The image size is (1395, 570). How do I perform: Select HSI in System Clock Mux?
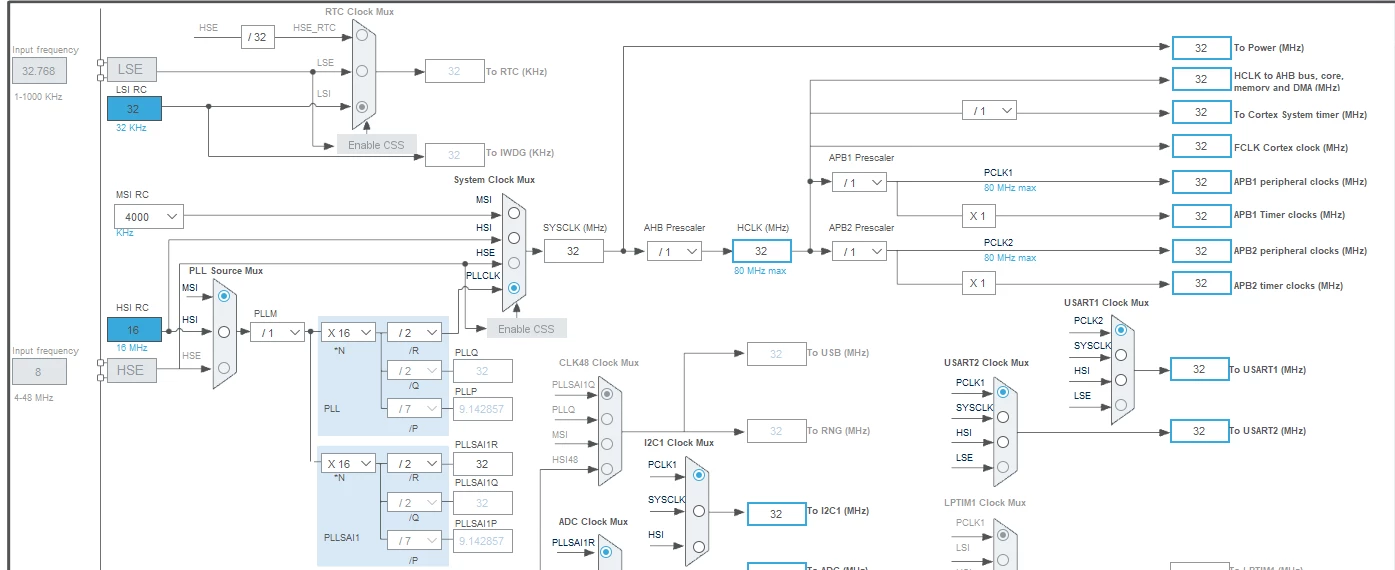point(514,238)
